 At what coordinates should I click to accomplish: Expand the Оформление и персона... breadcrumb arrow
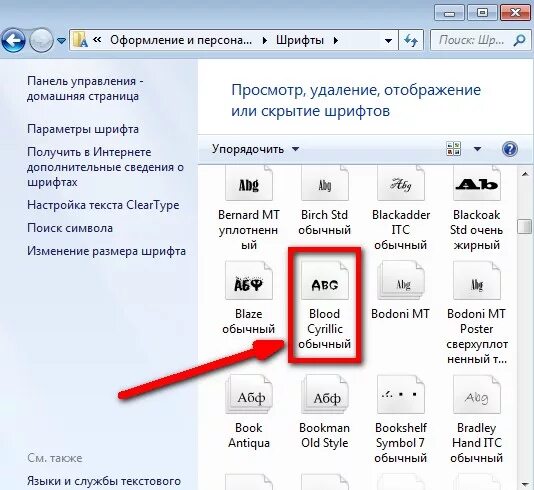click(x=265, y=41)
